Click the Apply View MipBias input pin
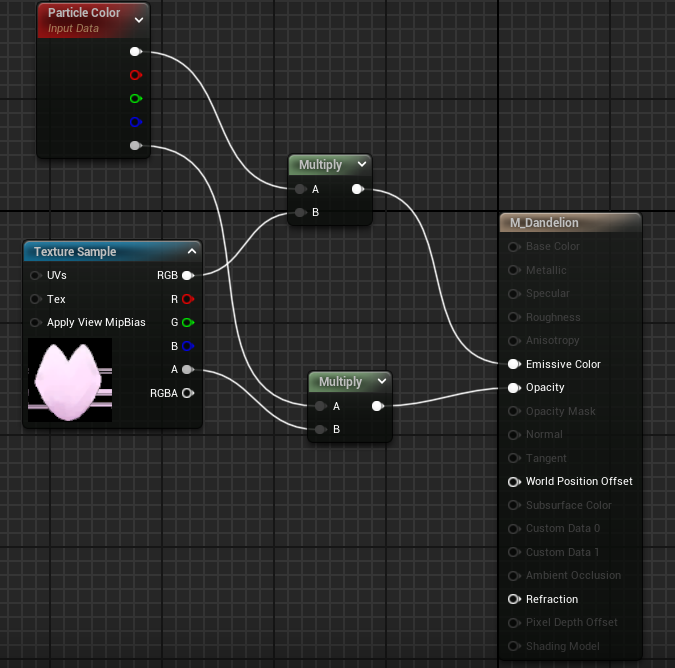This screenshot has height=668, width=675. pos(36,322)
